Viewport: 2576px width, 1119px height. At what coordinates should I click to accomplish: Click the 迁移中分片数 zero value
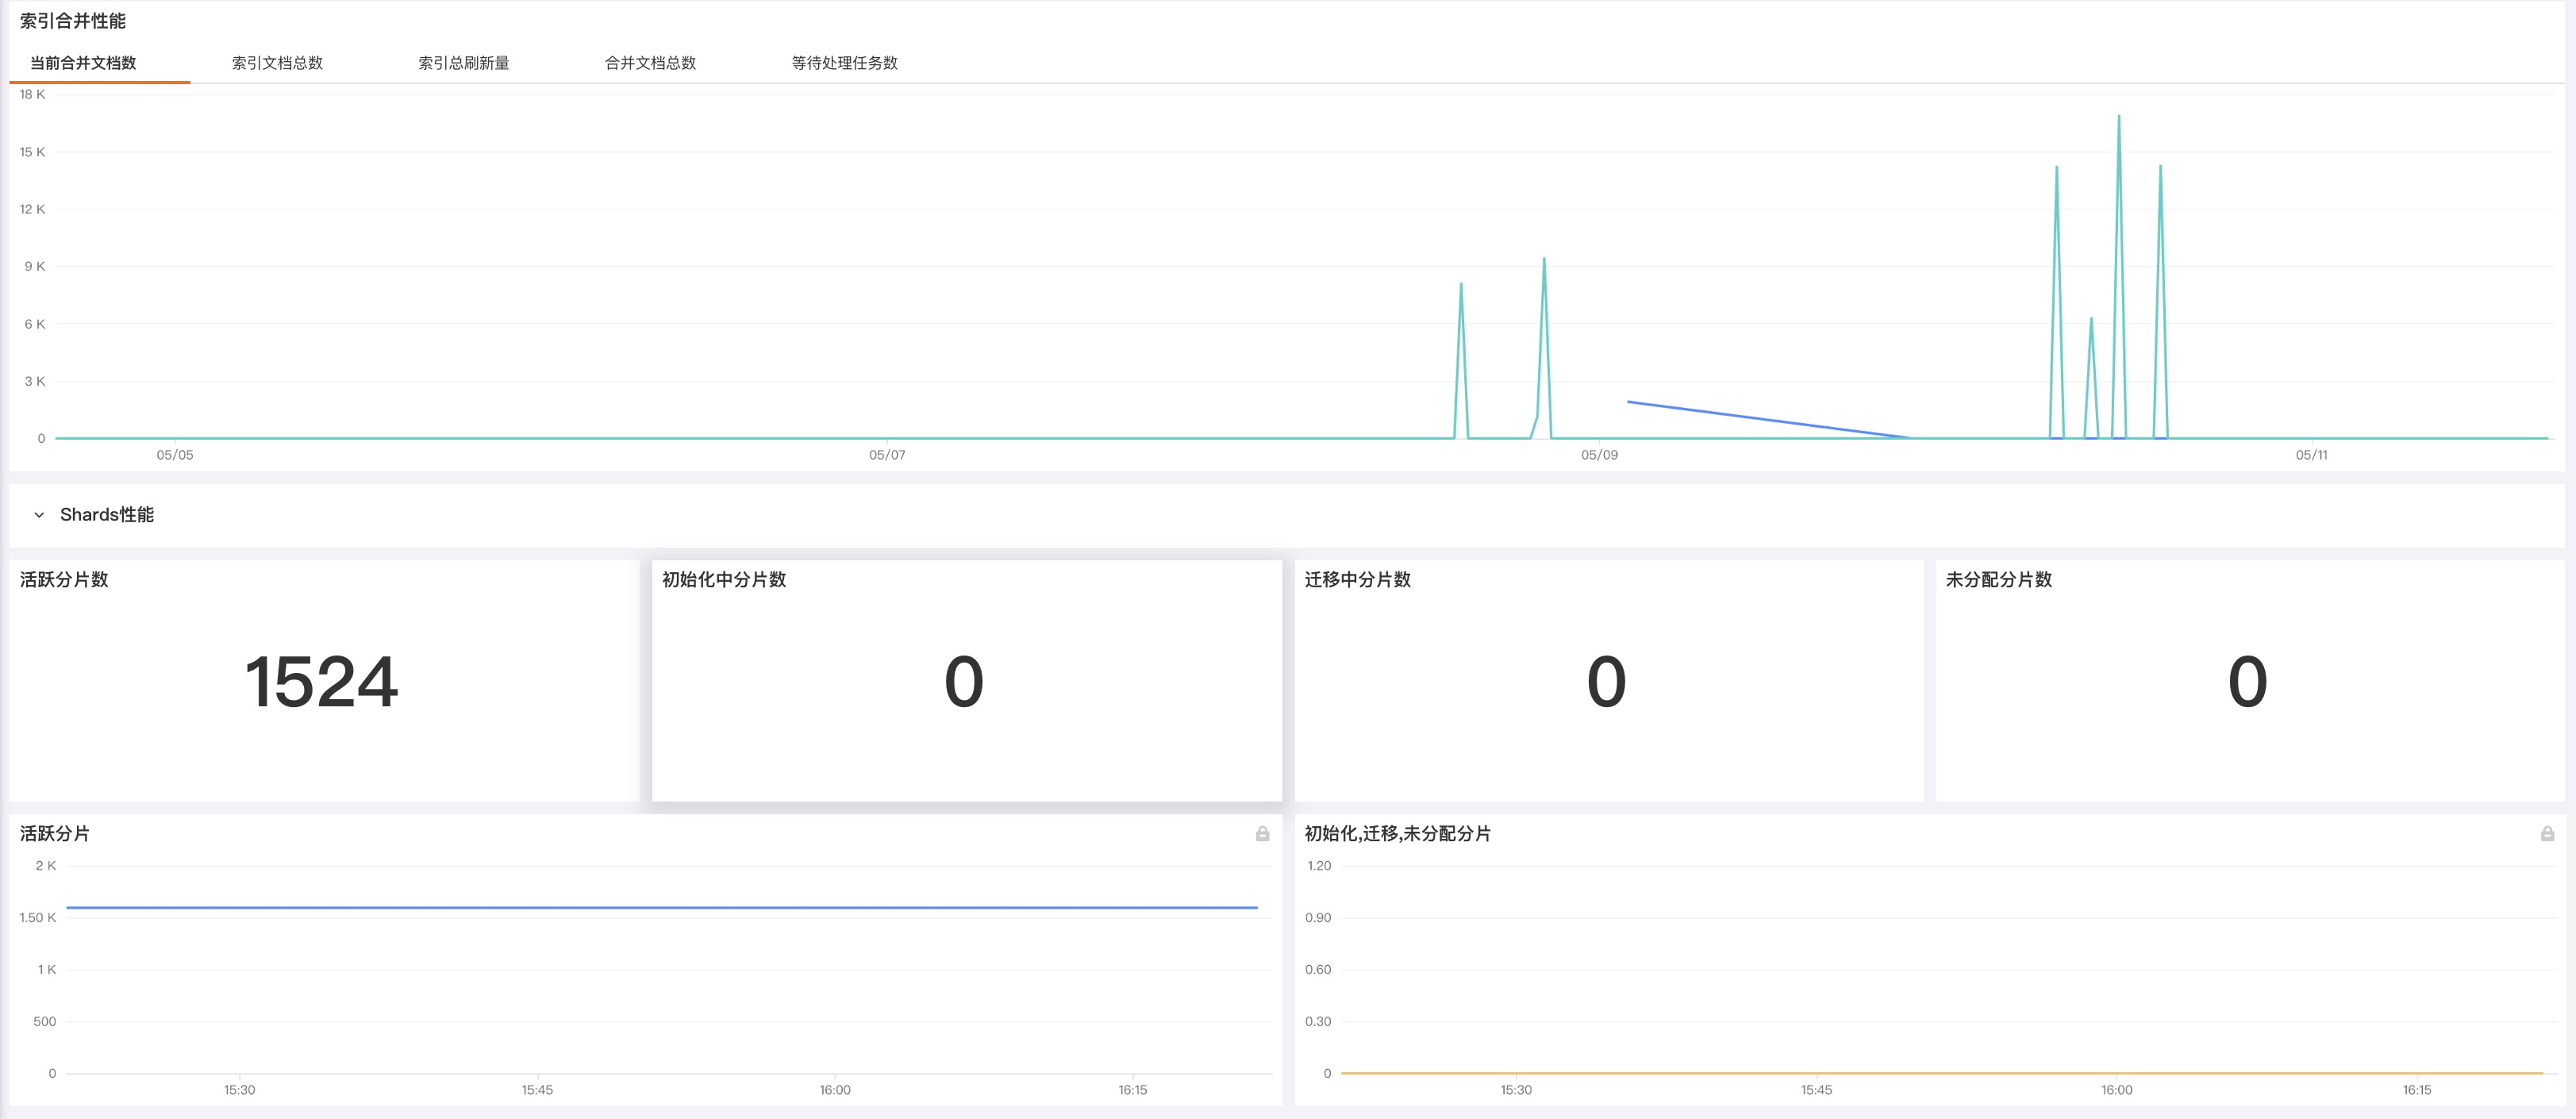tap(1606, 682)
